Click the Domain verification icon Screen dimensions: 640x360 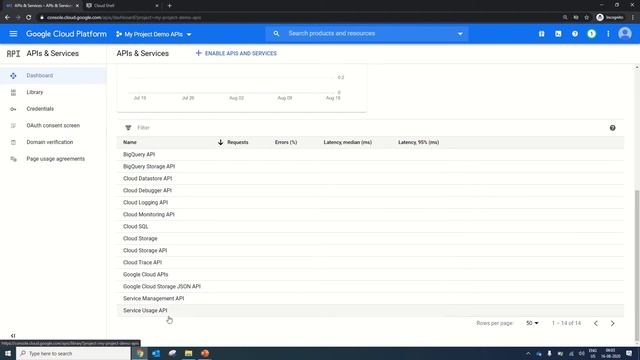click(x=13, y=142)
